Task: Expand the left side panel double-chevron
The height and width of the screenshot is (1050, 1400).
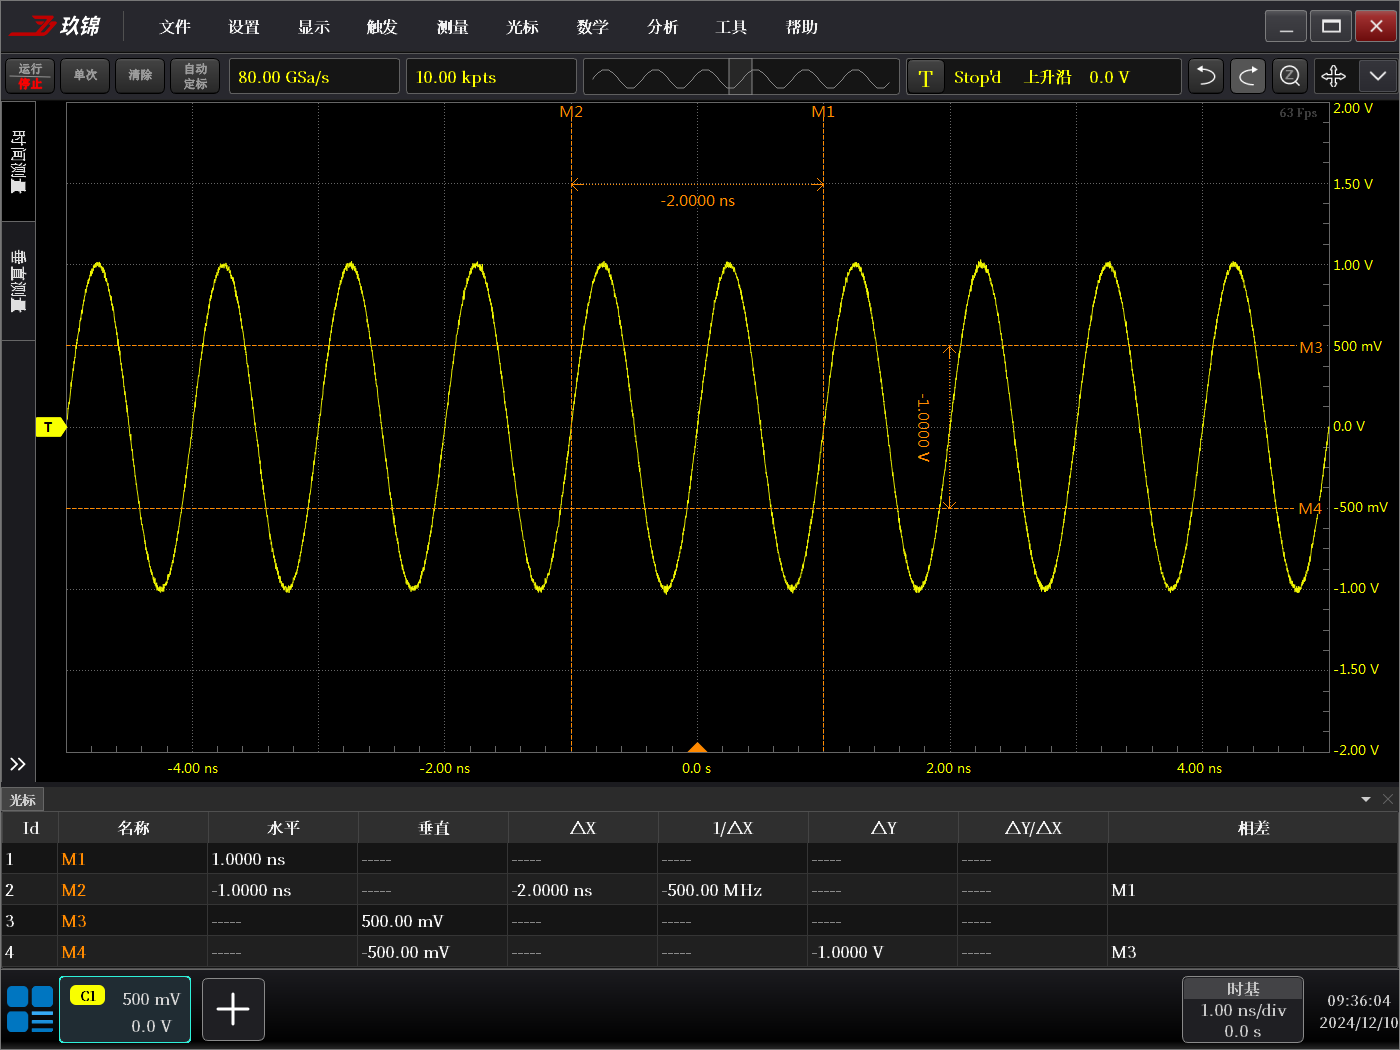Action: tap(18, 764)
